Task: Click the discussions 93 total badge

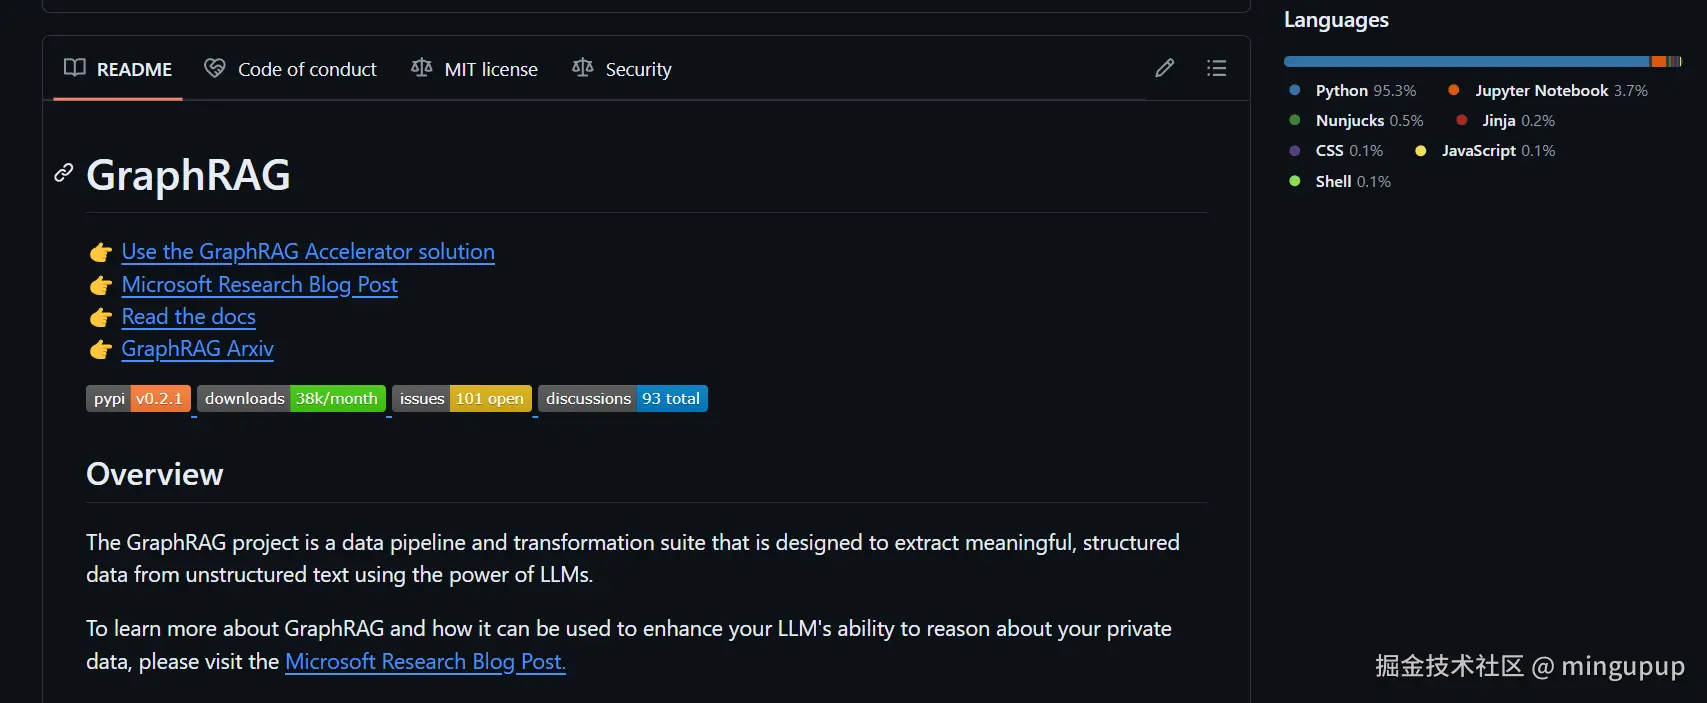Action: [x=622, y=399]
